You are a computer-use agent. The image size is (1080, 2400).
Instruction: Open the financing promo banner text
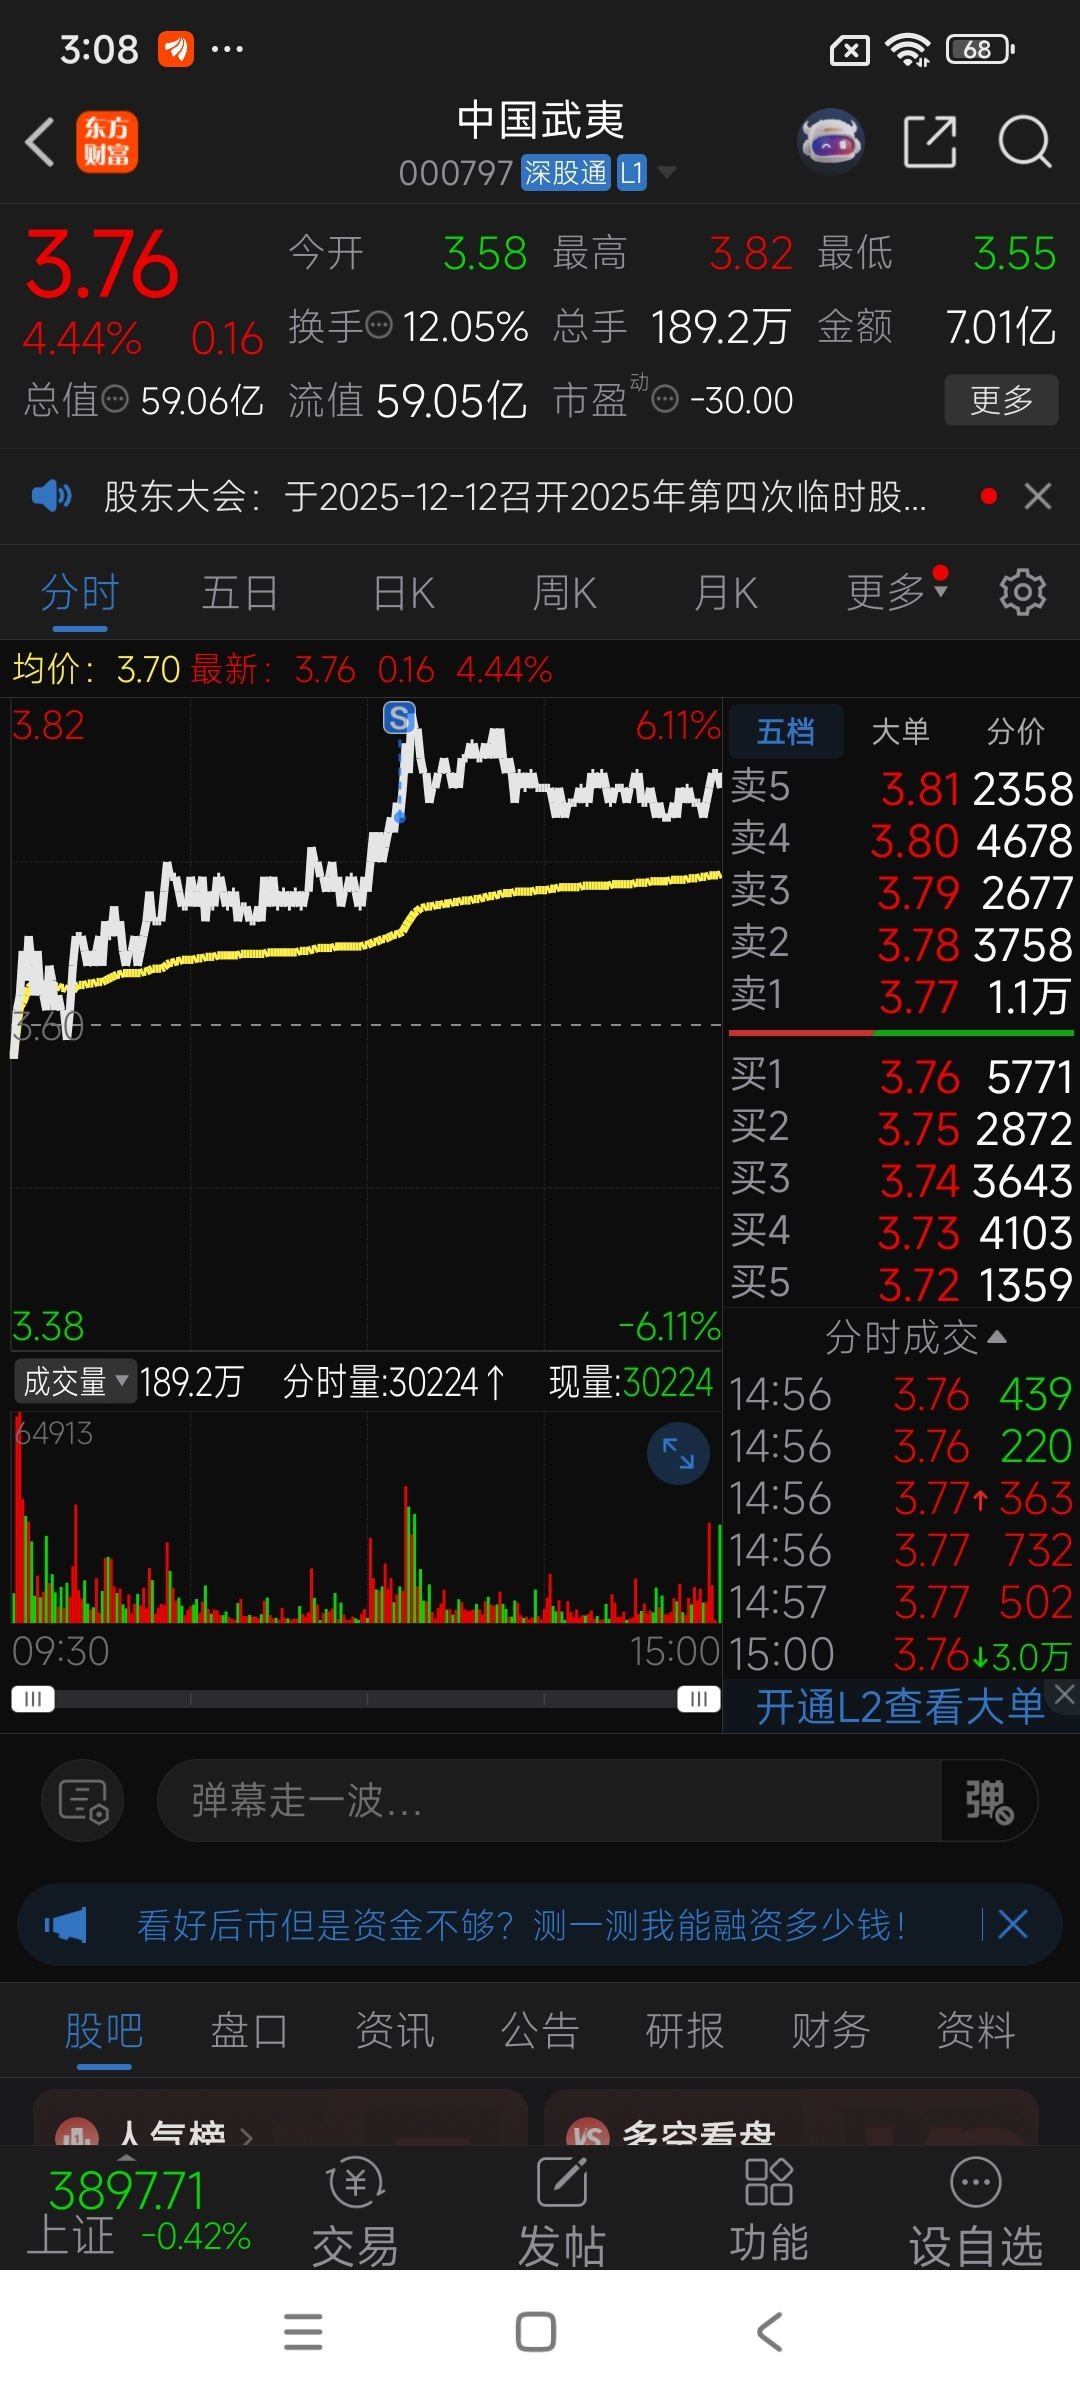[x=522, y=1925]
